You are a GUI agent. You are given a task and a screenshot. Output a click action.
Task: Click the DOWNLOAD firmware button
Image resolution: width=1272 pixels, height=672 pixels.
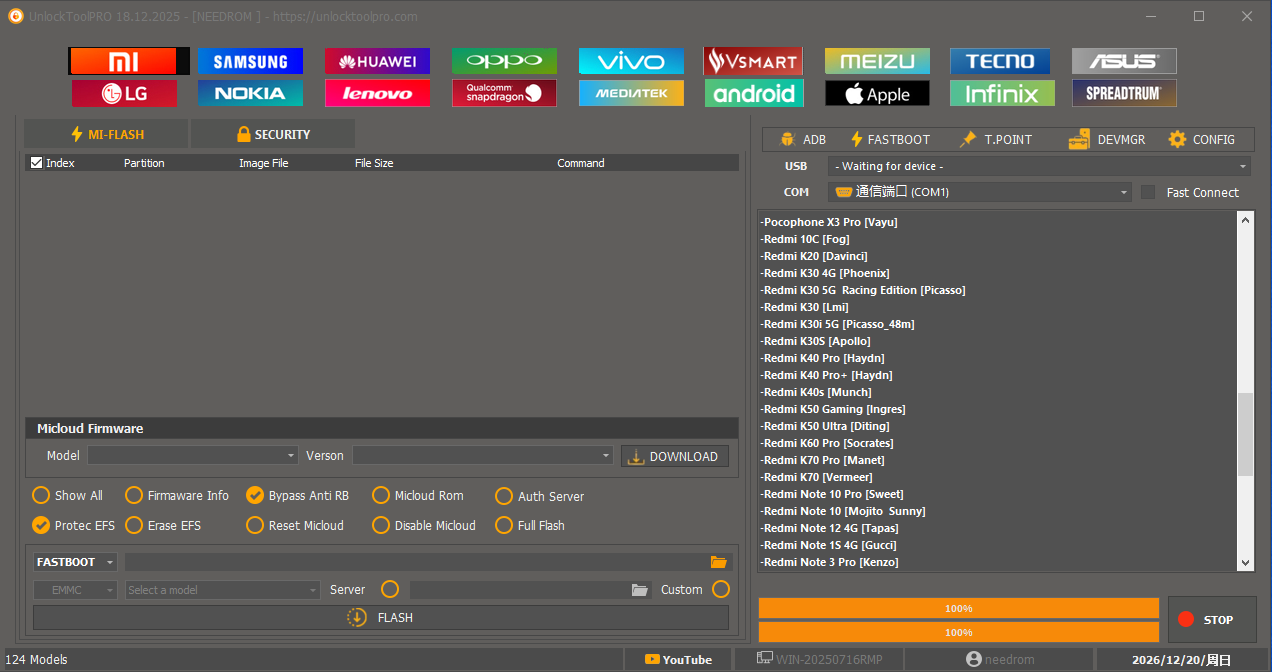click(674, 456)
